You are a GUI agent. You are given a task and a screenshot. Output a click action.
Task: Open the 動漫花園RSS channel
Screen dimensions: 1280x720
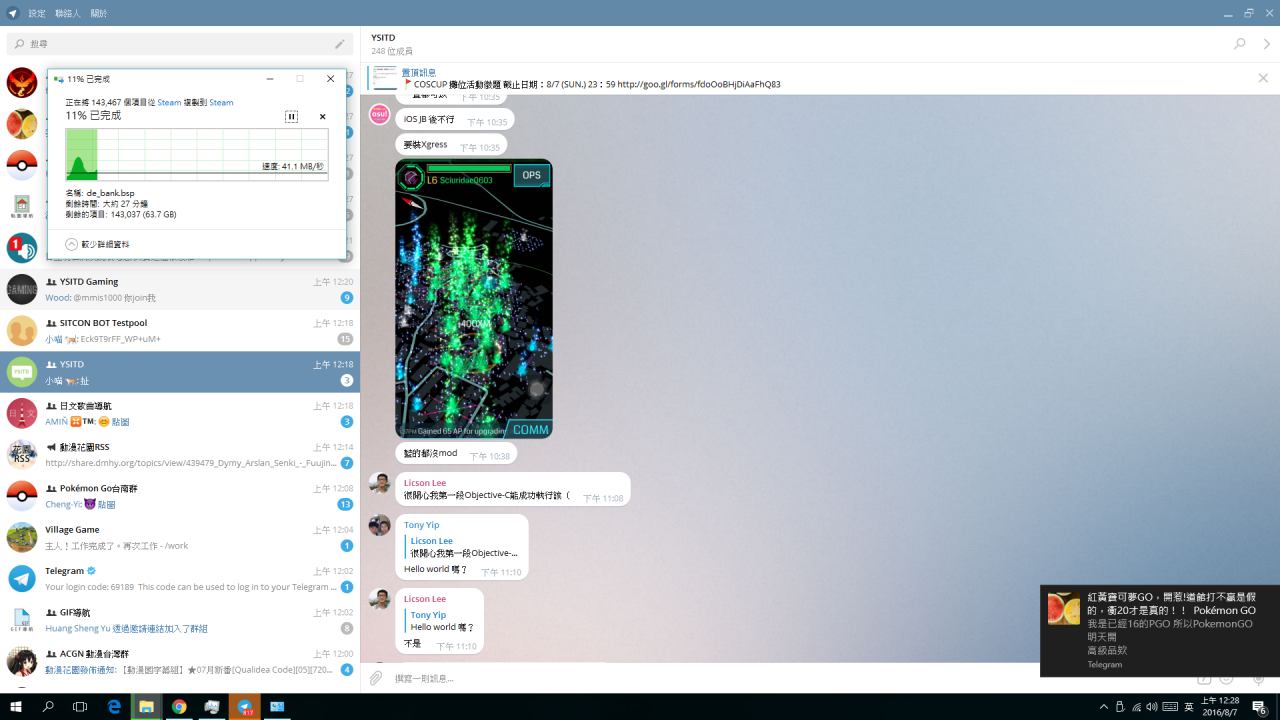[x=180, y=455]
